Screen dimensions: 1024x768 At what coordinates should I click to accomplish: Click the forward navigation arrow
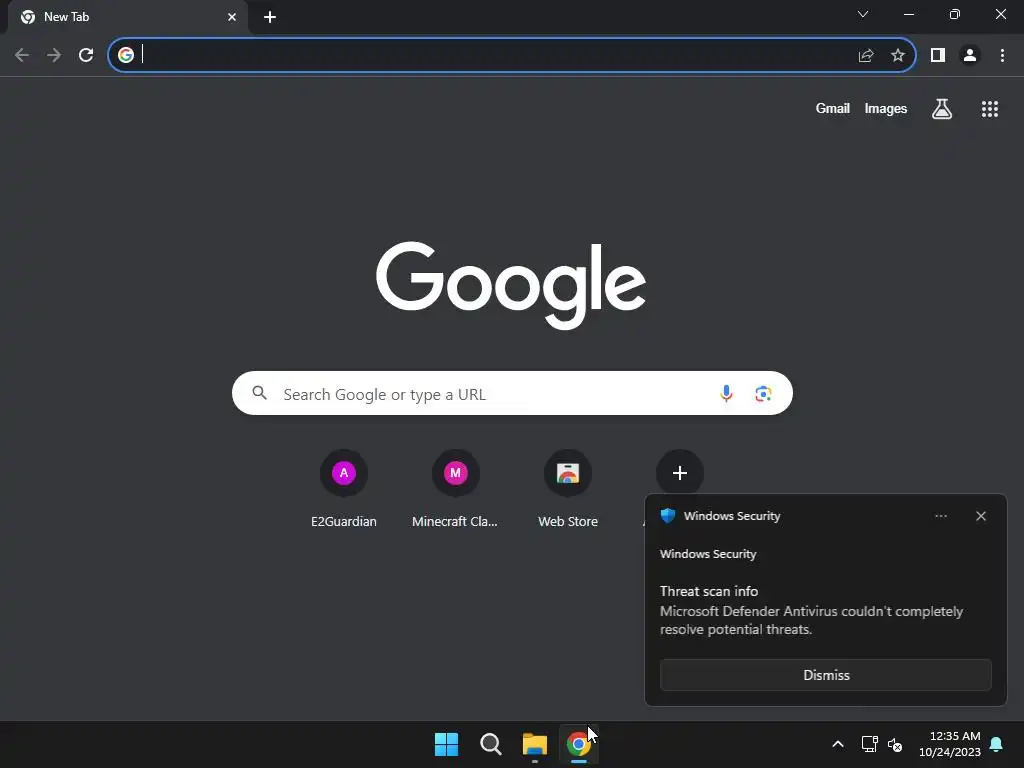click(x=54, y=56)
